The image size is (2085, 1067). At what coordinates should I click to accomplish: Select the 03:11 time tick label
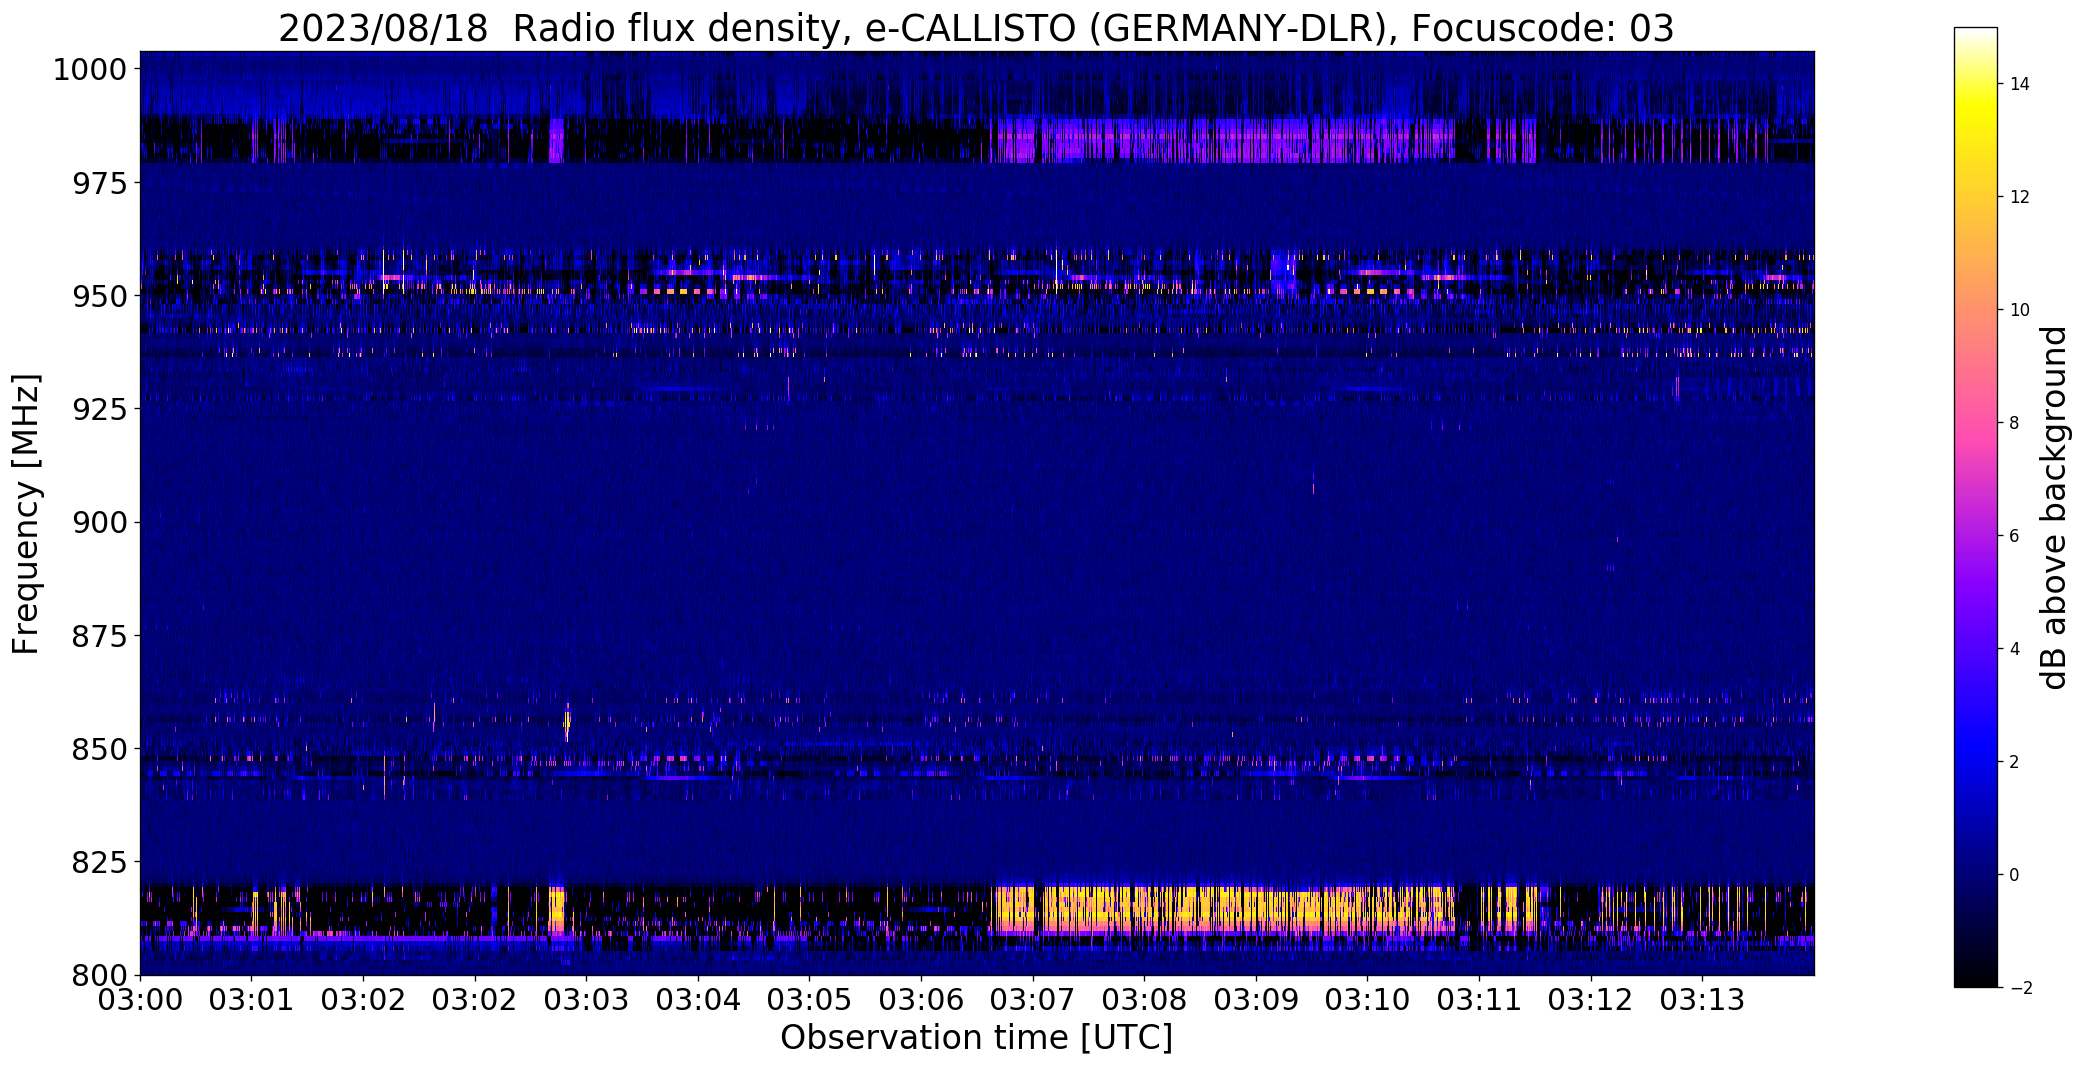point(1479,999)
